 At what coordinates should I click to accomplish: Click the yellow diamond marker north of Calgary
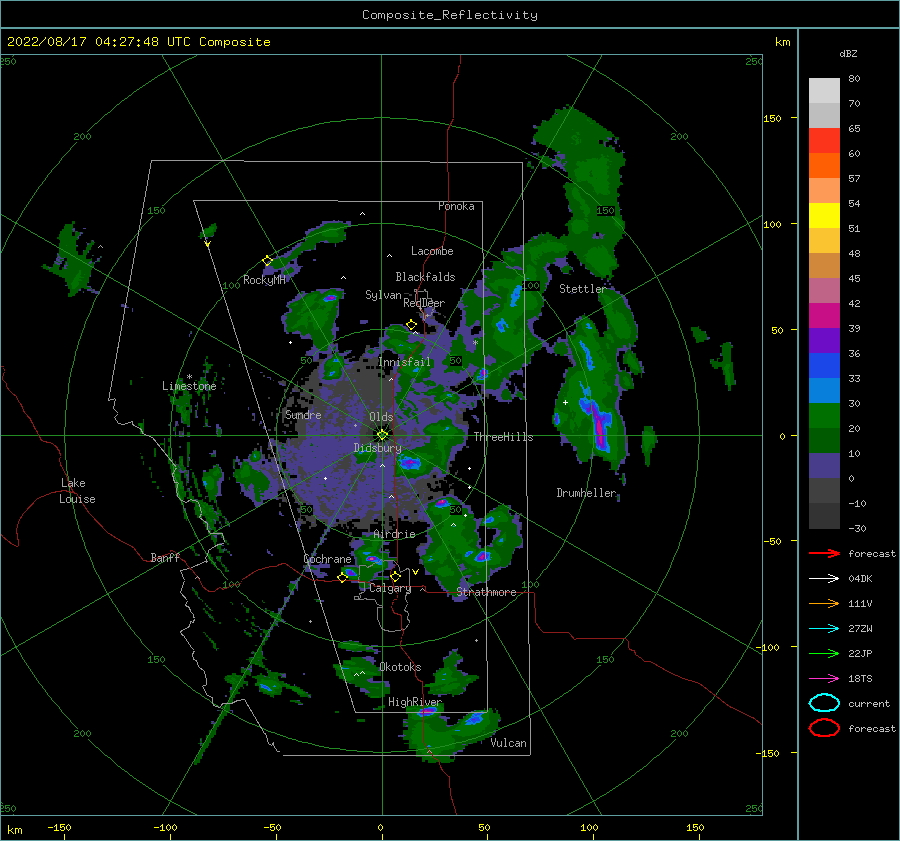[x=395, y=576]
